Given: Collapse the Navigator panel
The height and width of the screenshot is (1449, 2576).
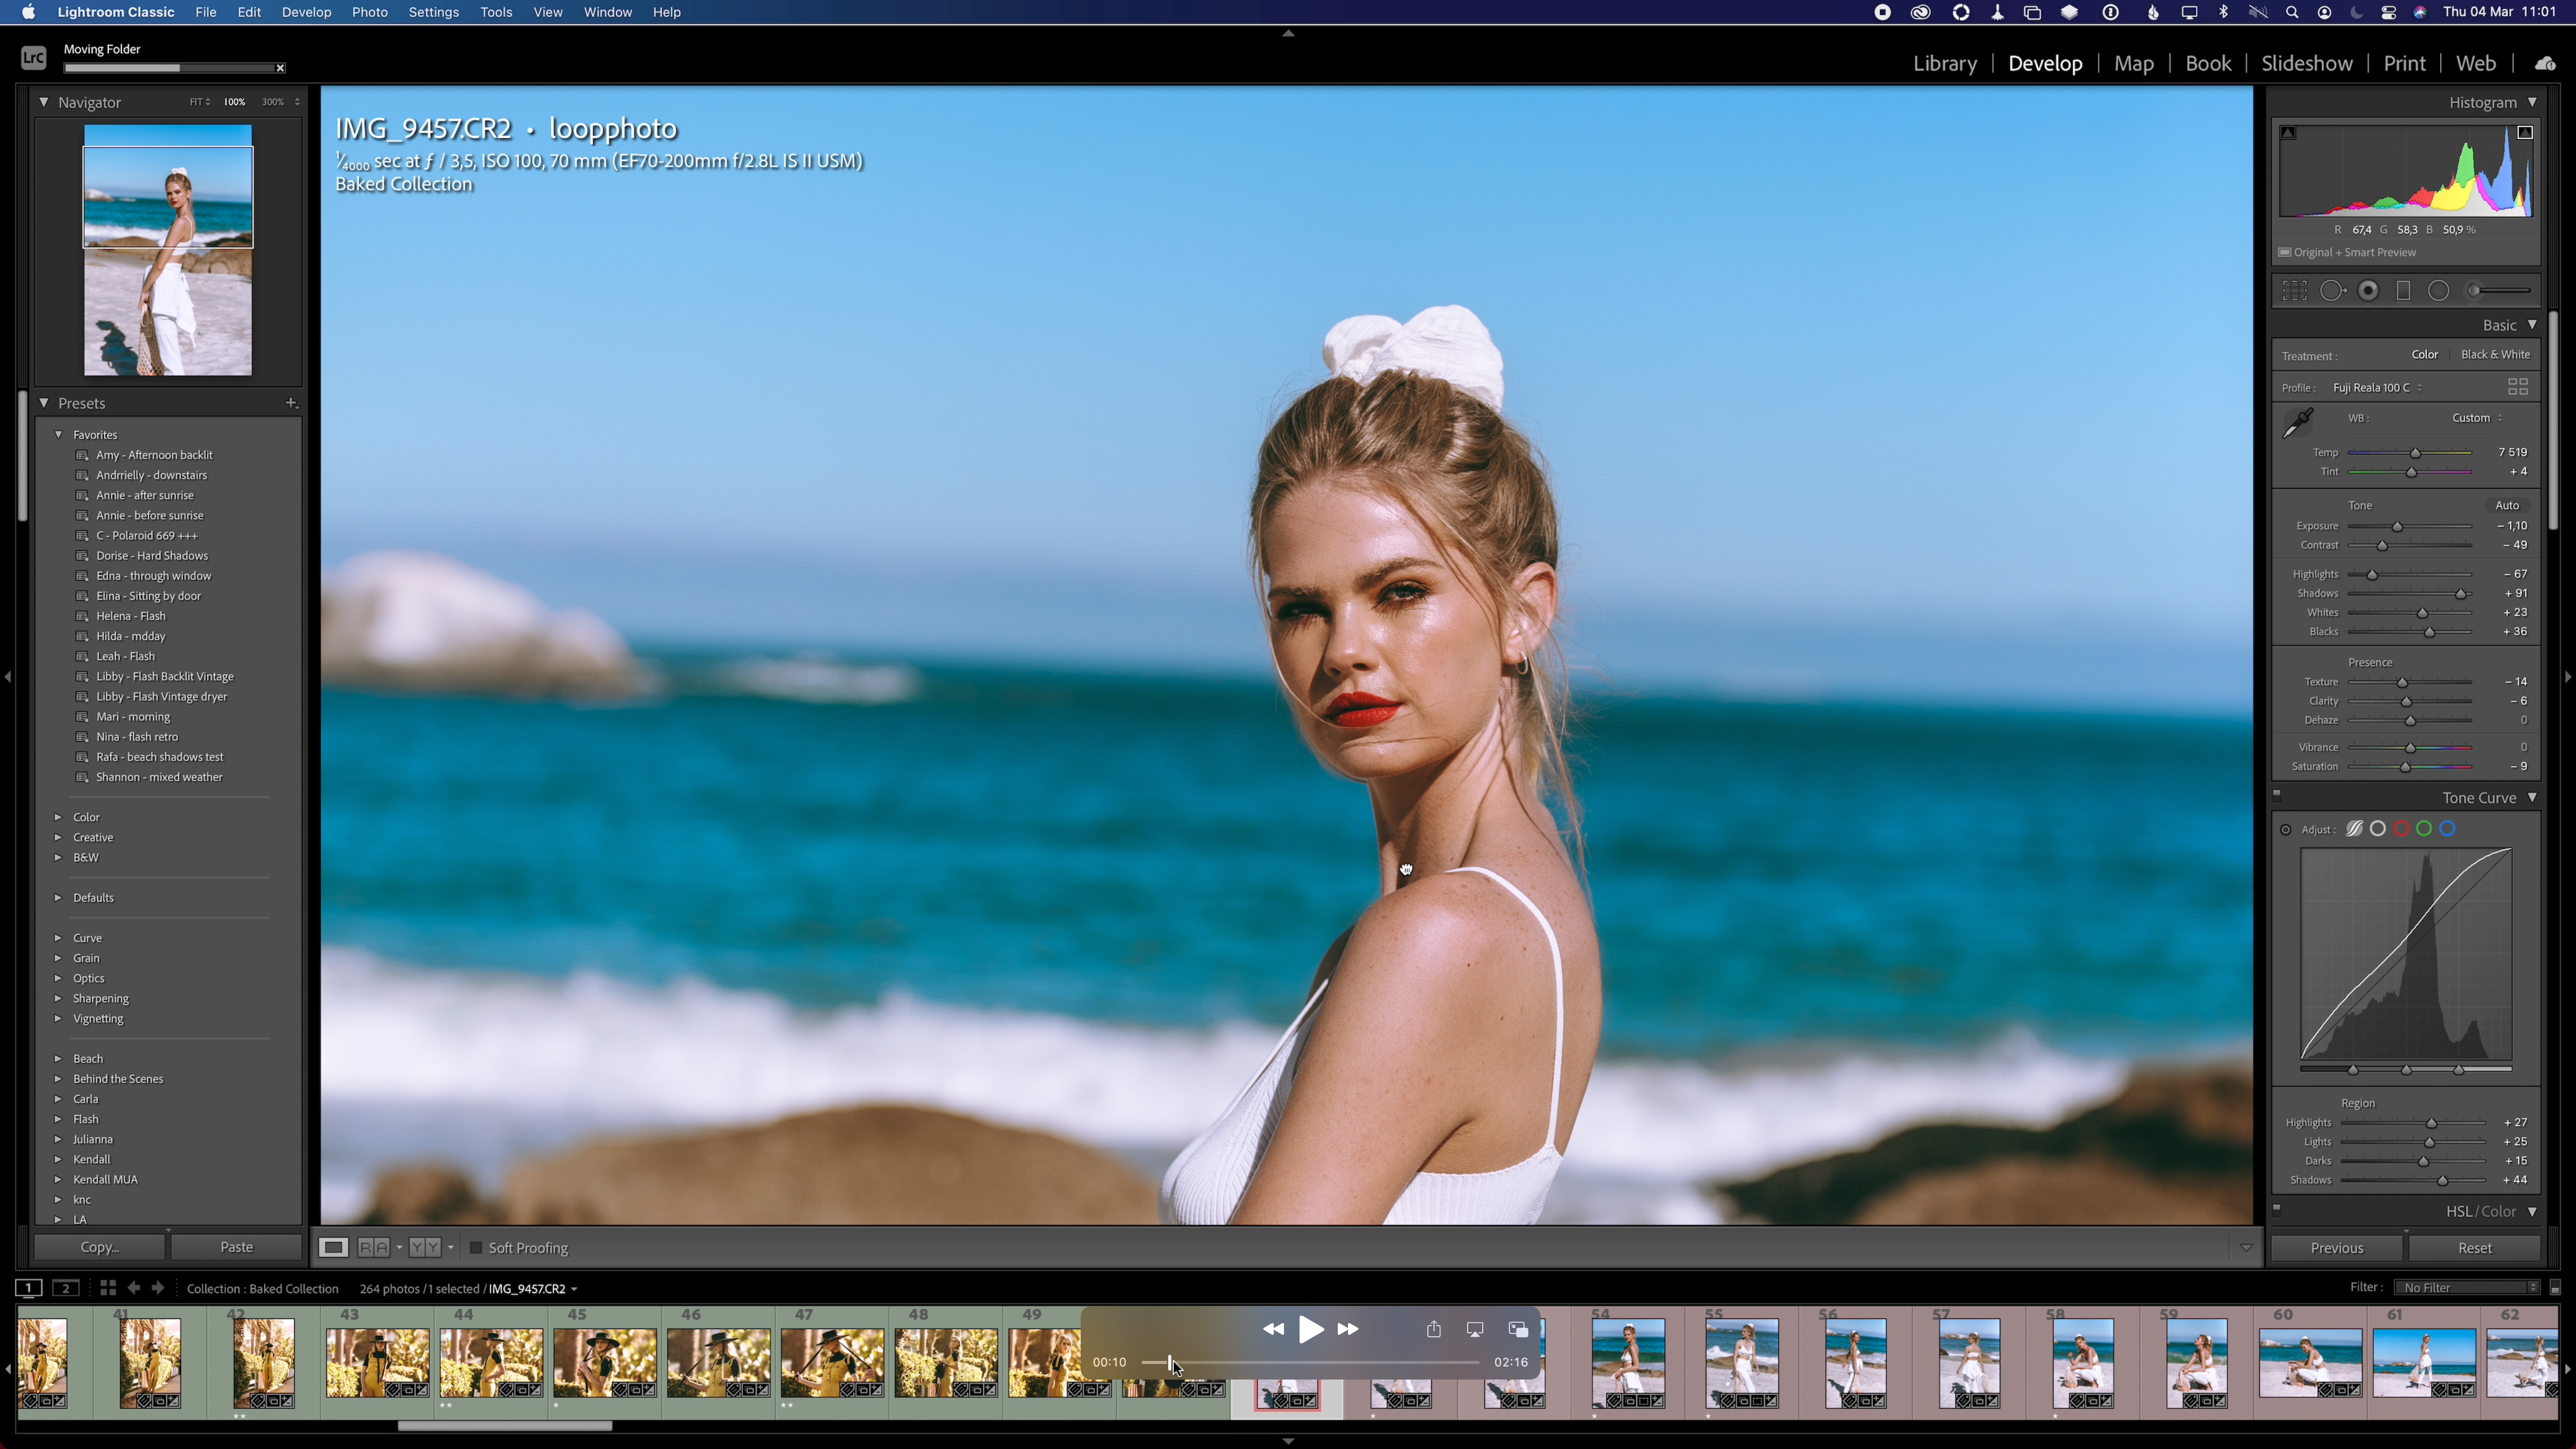Looking at the screenshot, I should (43, 102).
